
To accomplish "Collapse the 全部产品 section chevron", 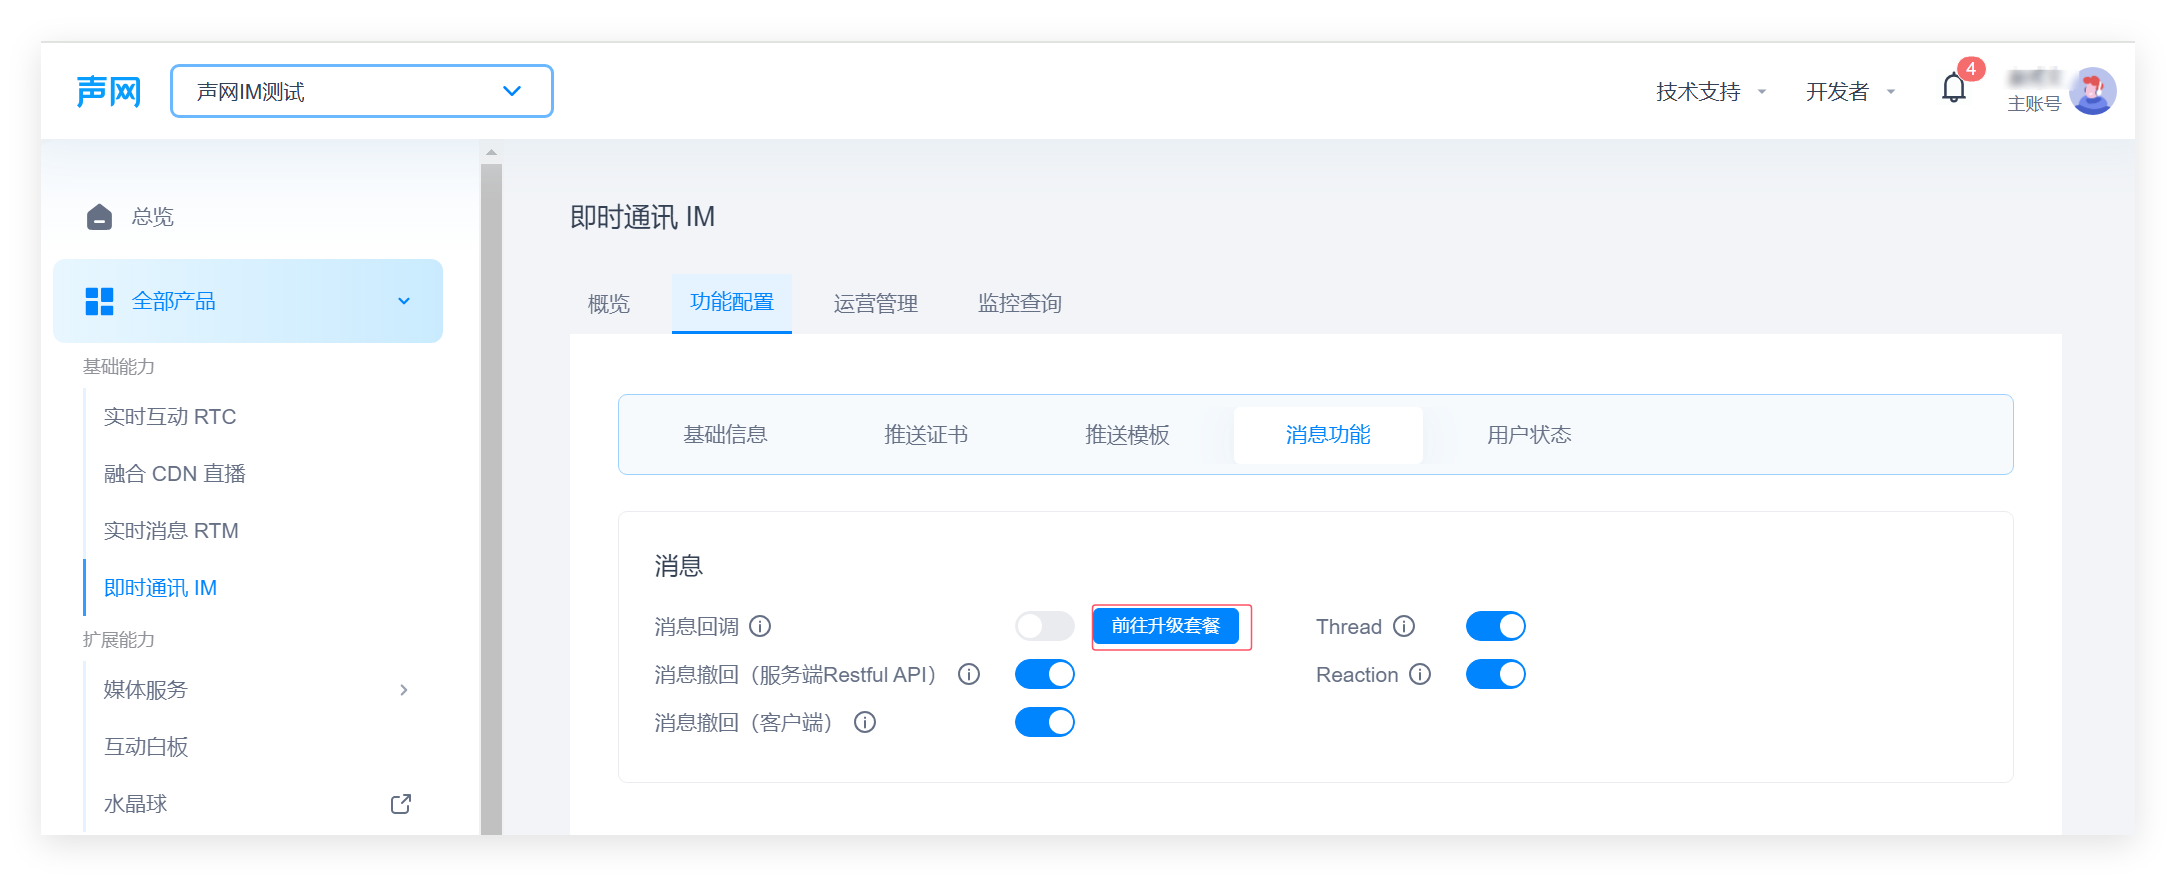I will (x=404, y=301).
